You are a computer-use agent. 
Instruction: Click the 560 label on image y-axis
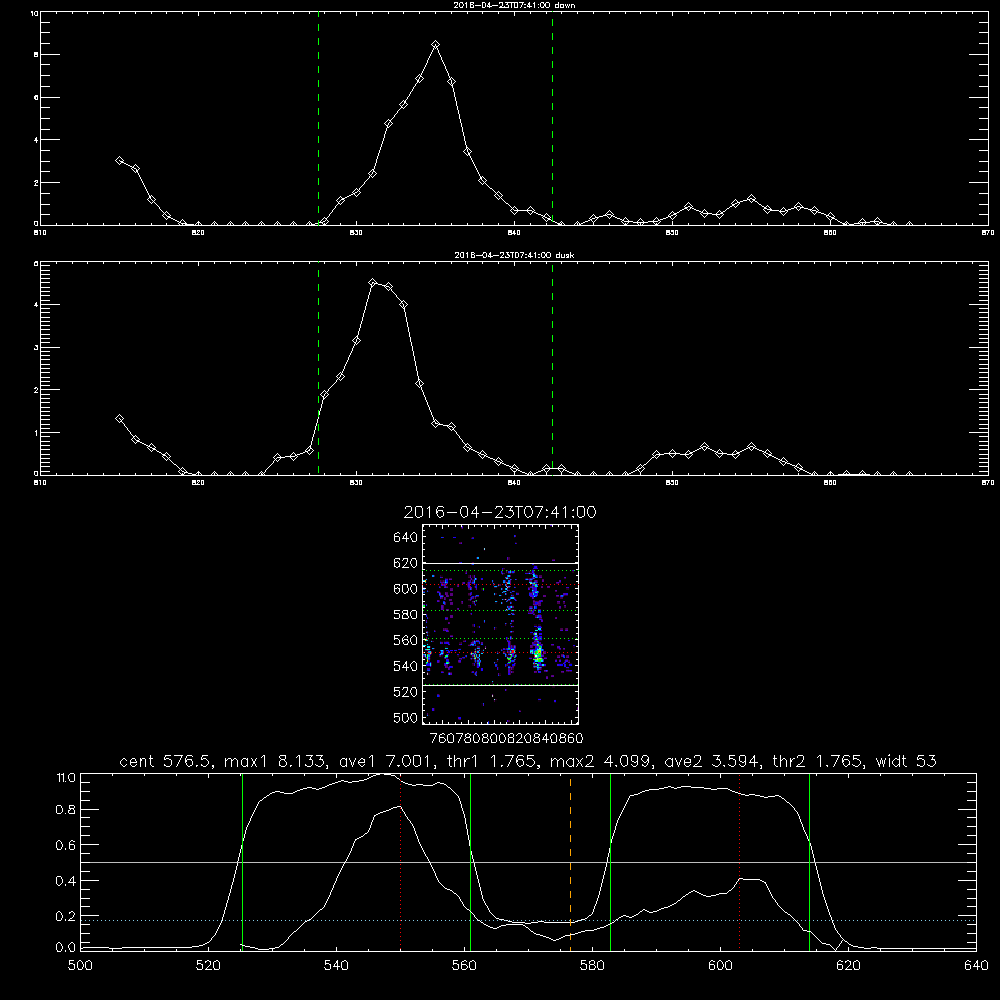click(x=406, y=640)
